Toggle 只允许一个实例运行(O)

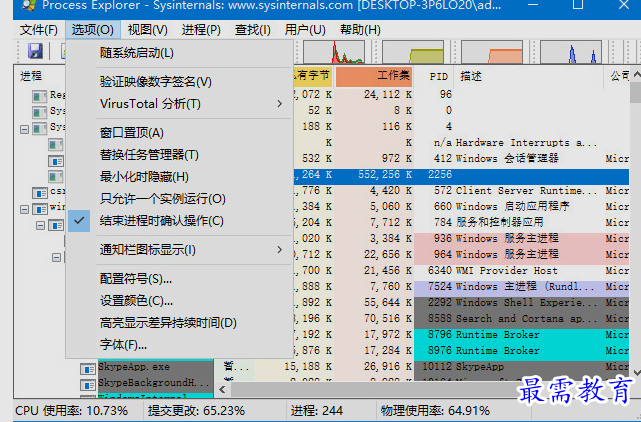tap(180, 199)
